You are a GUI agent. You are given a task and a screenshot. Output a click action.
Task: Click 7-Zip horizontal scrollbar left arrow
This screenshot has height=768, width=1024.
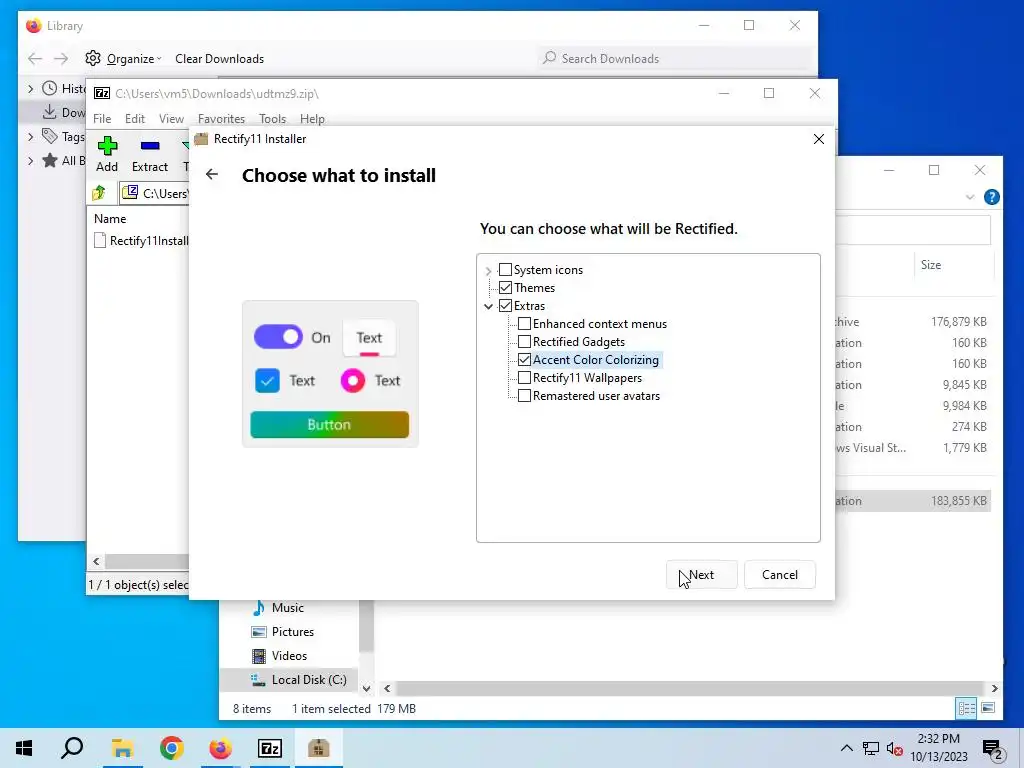pyautogui.click(x=97, y=562)
